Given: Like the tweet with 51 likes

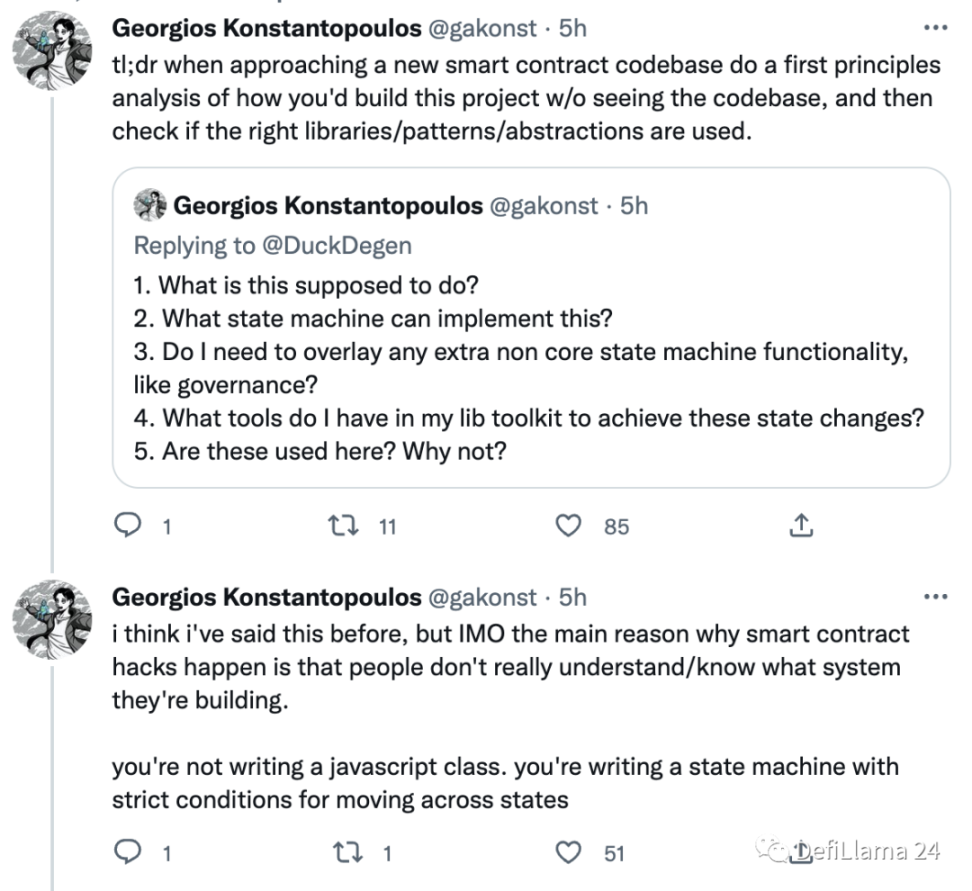Looking at the screenshot, I should [570, 852].
